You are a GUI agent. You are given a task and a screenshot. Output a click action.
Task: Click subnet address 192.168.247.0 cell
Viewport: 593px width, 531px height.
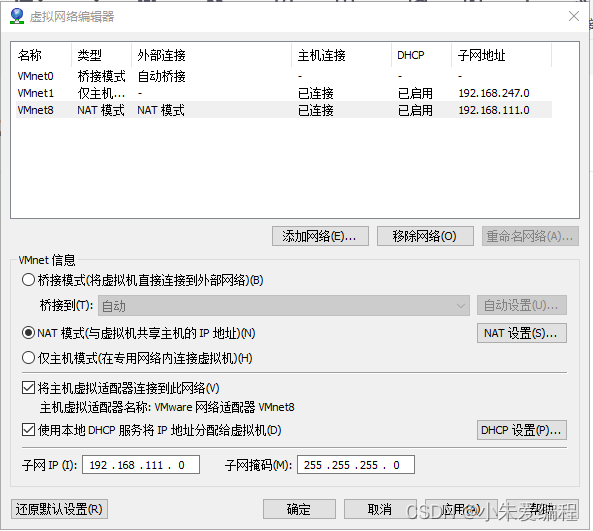coord(494,93)
